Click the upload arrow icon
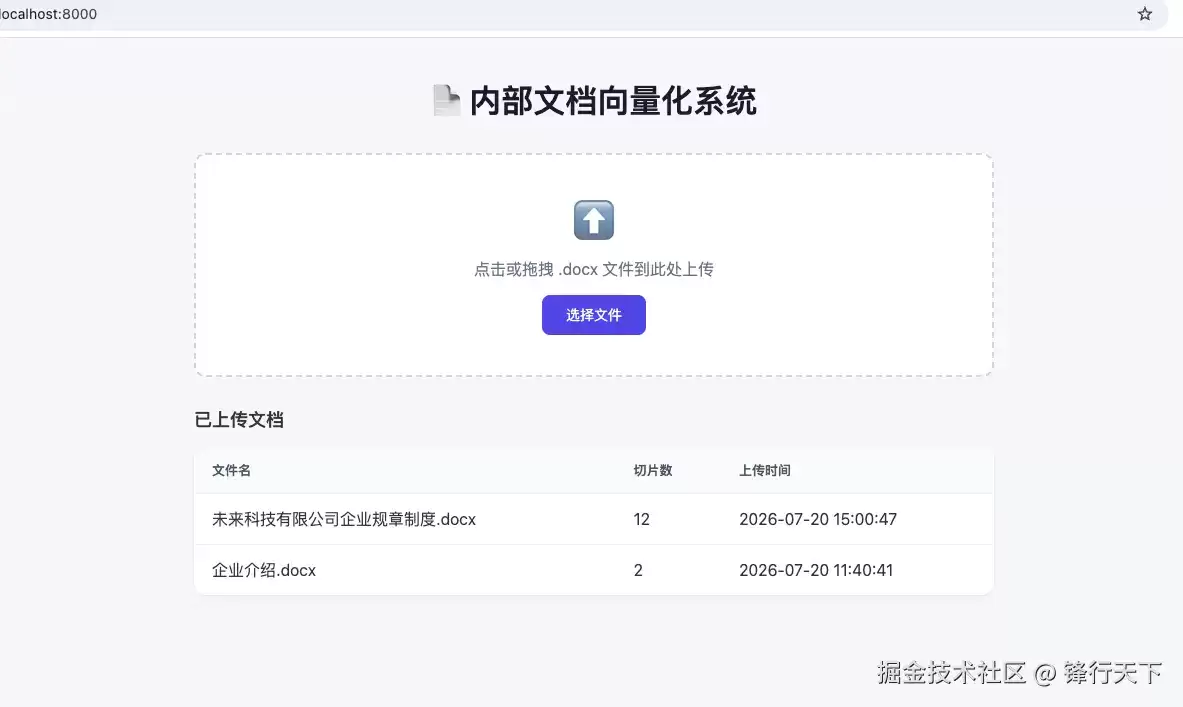This screenshot has height=707, width=1183. tap(594, 220)
